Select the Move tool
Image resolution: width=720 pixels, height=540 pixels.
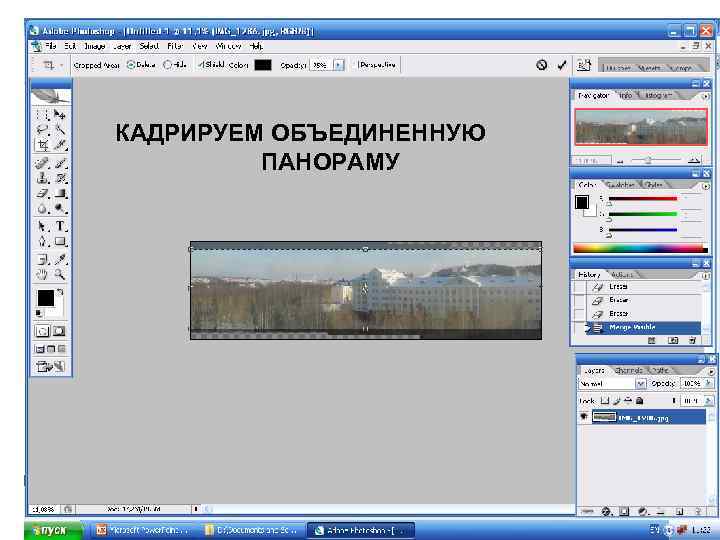(x=60, y=115)
